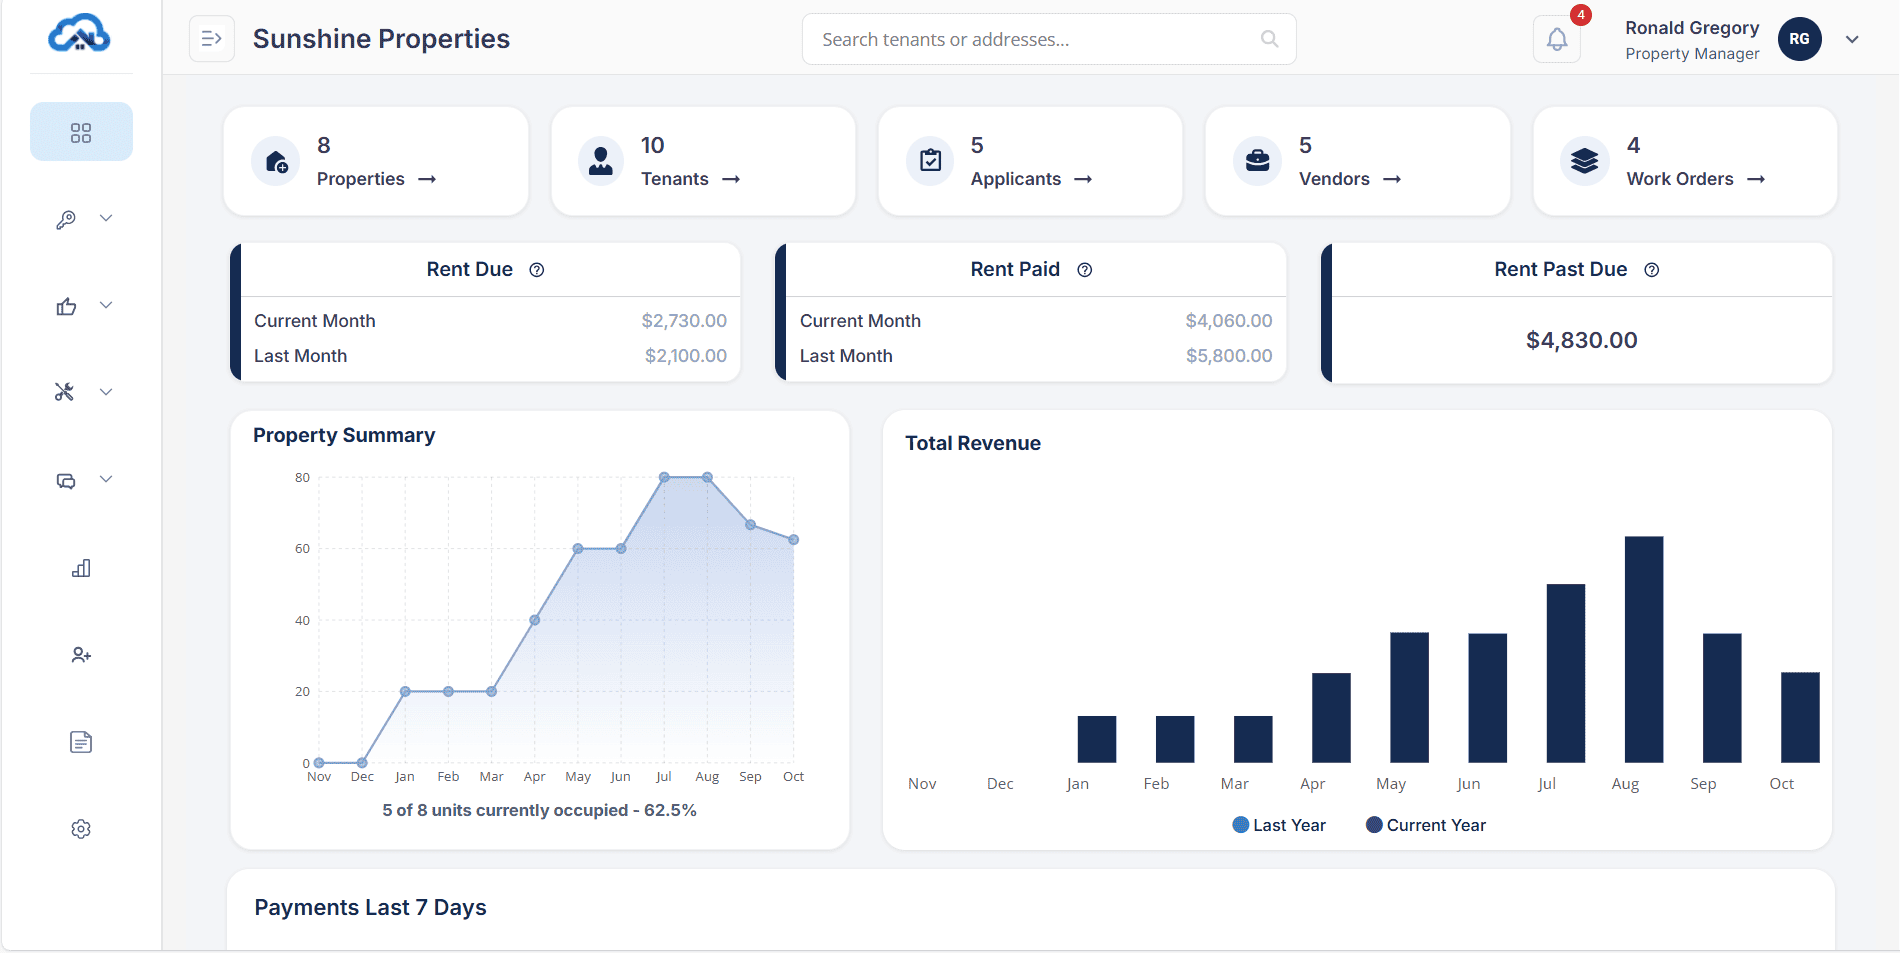Screen dimensions: 1900x953
Task: Open the user profile dropdown chevron
Action: tap(1852, 40)
